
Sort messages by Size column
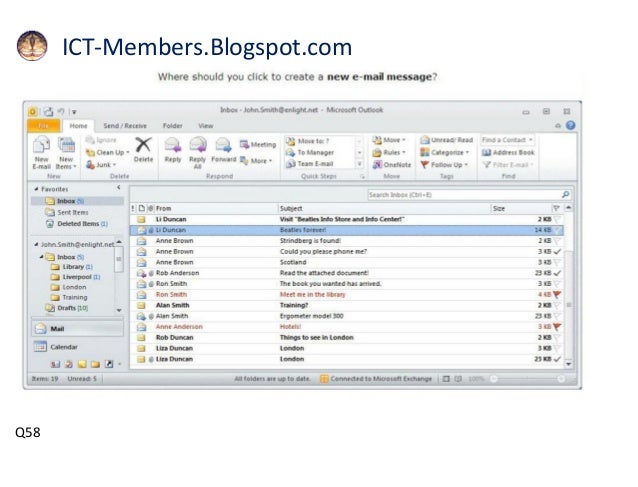pyautogui.click(x=520, y=208)
